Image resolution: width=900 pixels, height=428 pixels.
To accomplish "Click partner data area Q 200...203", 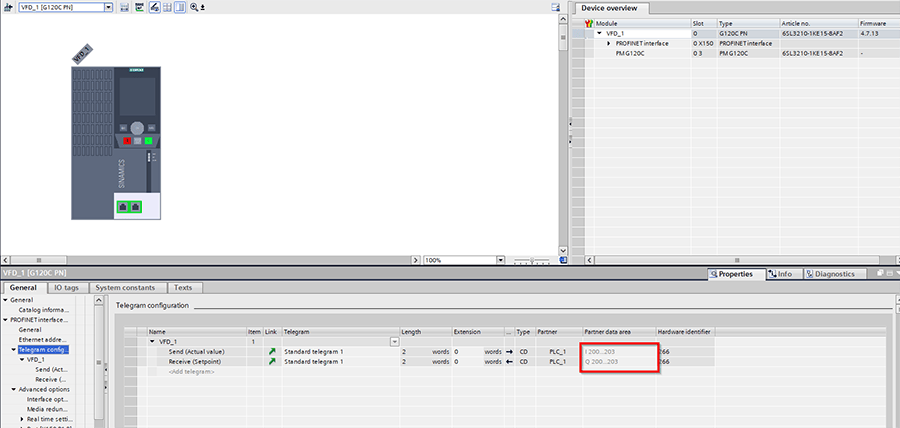I will pos(602,361).
